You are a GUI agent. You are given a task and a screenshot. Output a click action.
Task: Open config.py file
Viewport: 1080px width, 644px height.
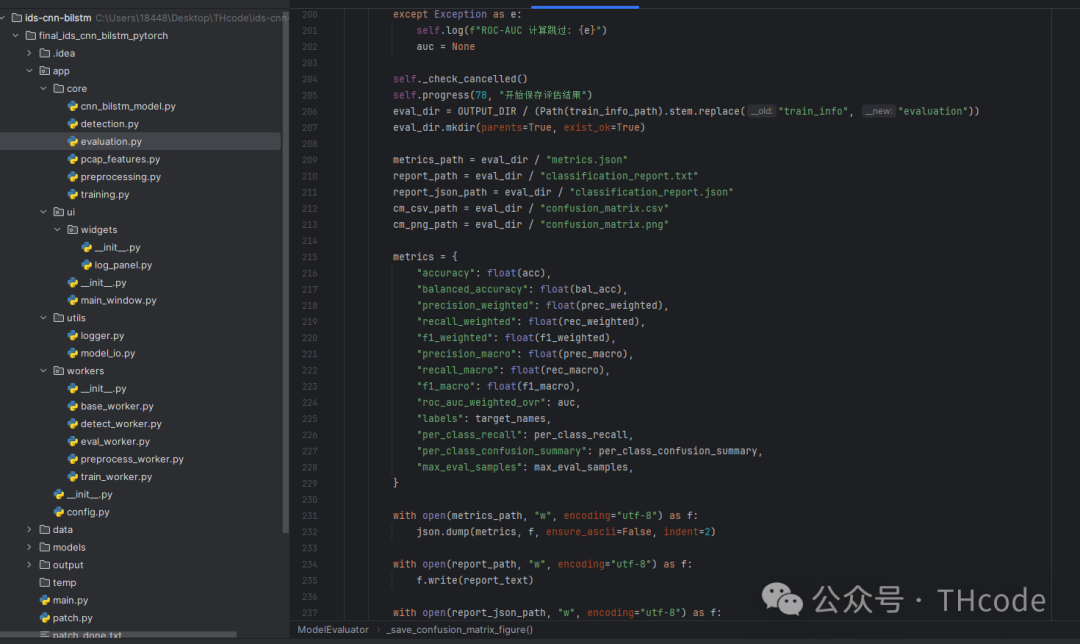click(88, 512)
